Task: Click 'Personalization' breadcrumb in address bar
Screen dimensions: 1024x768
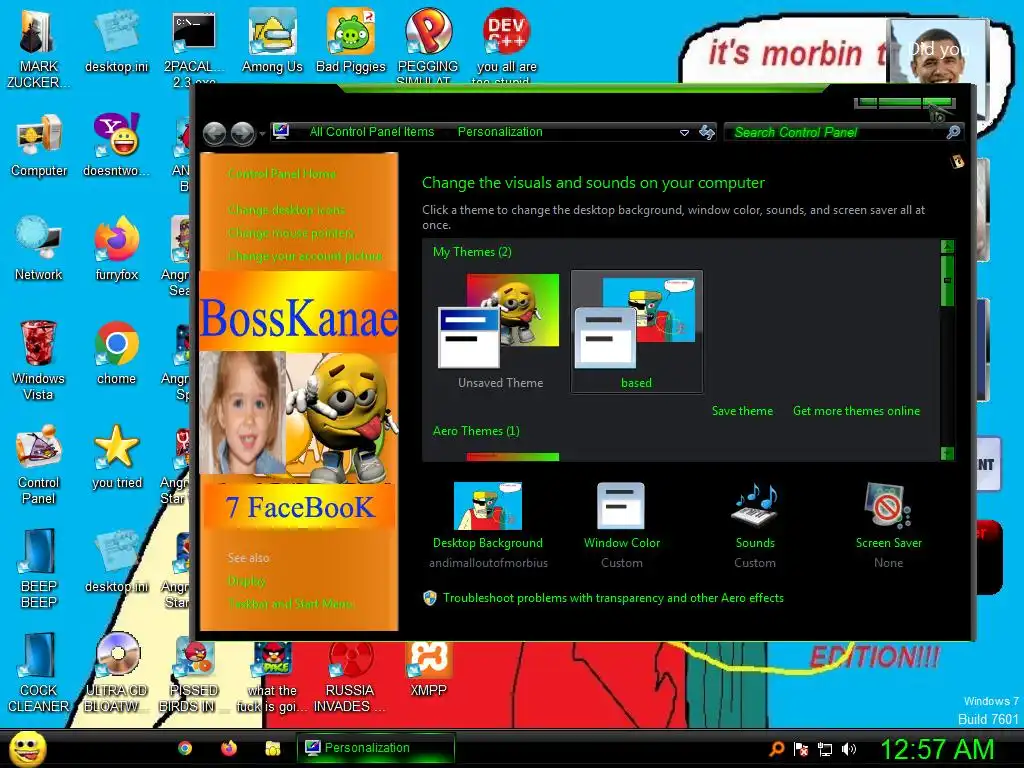Action: point(500,132)
